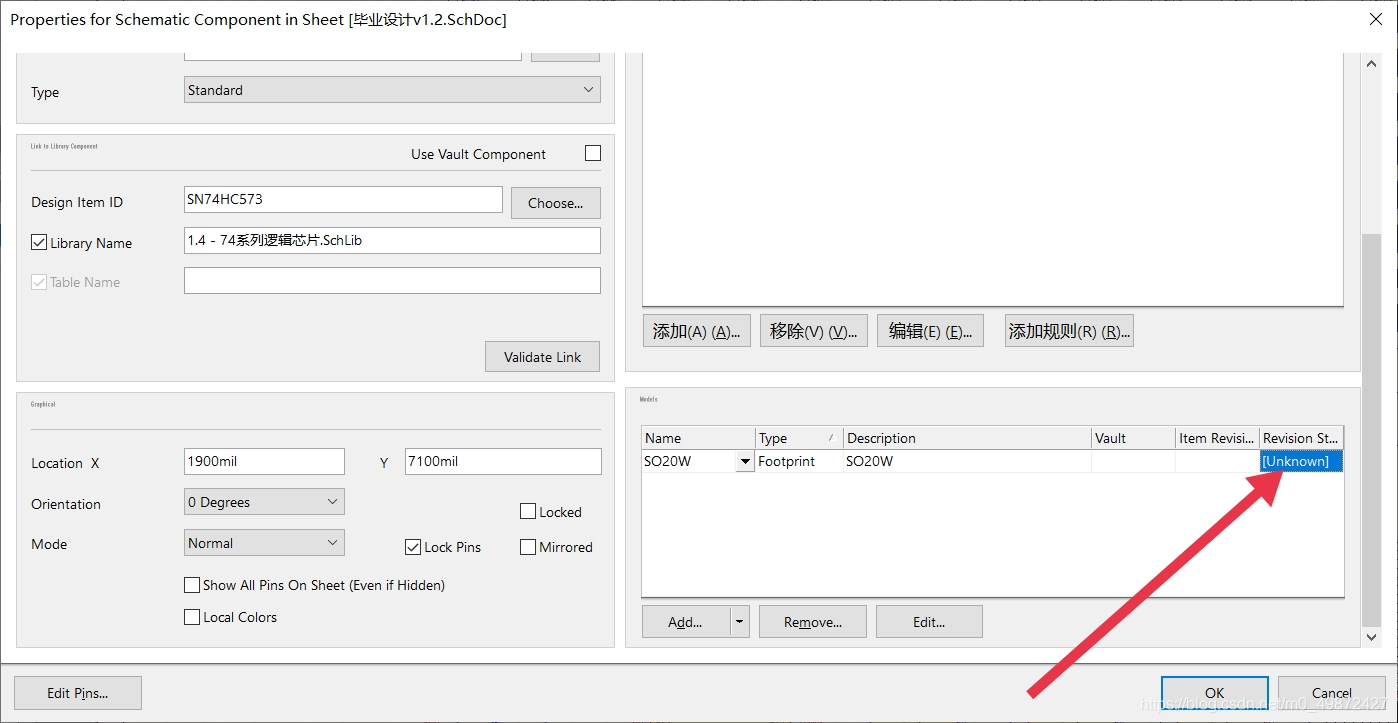Screen dimensions: 1398x723
Task: Click the Design Item ID field SN74HC573
Action: point(343,200)
